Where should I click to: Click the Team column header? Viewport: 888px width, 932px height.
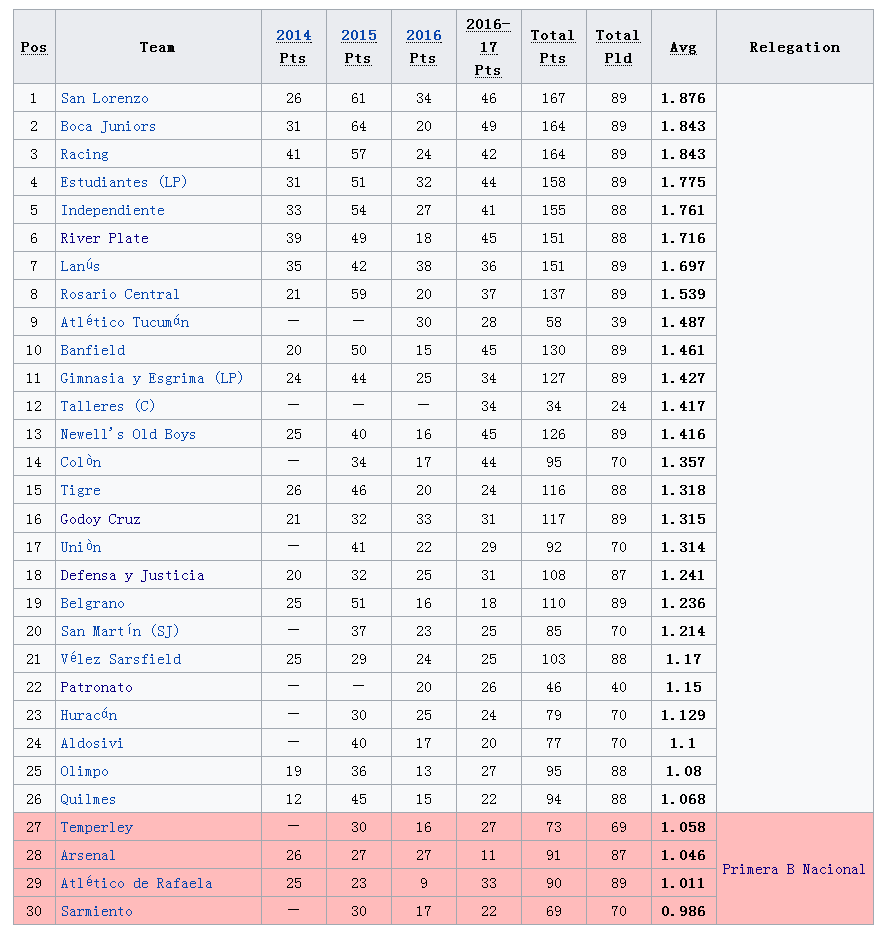158,47
